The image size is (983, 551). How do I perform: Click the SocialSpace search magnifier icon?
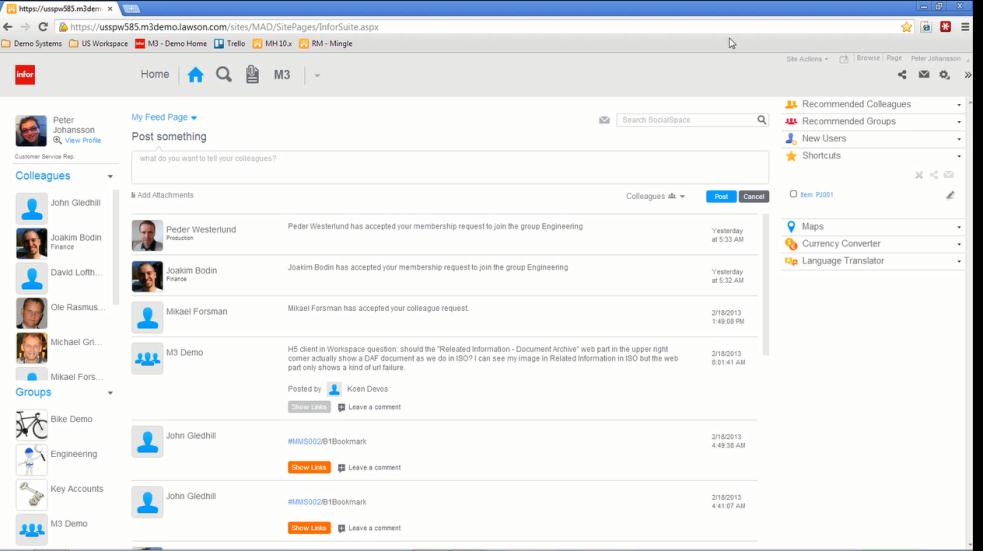[x=762, y=119]
